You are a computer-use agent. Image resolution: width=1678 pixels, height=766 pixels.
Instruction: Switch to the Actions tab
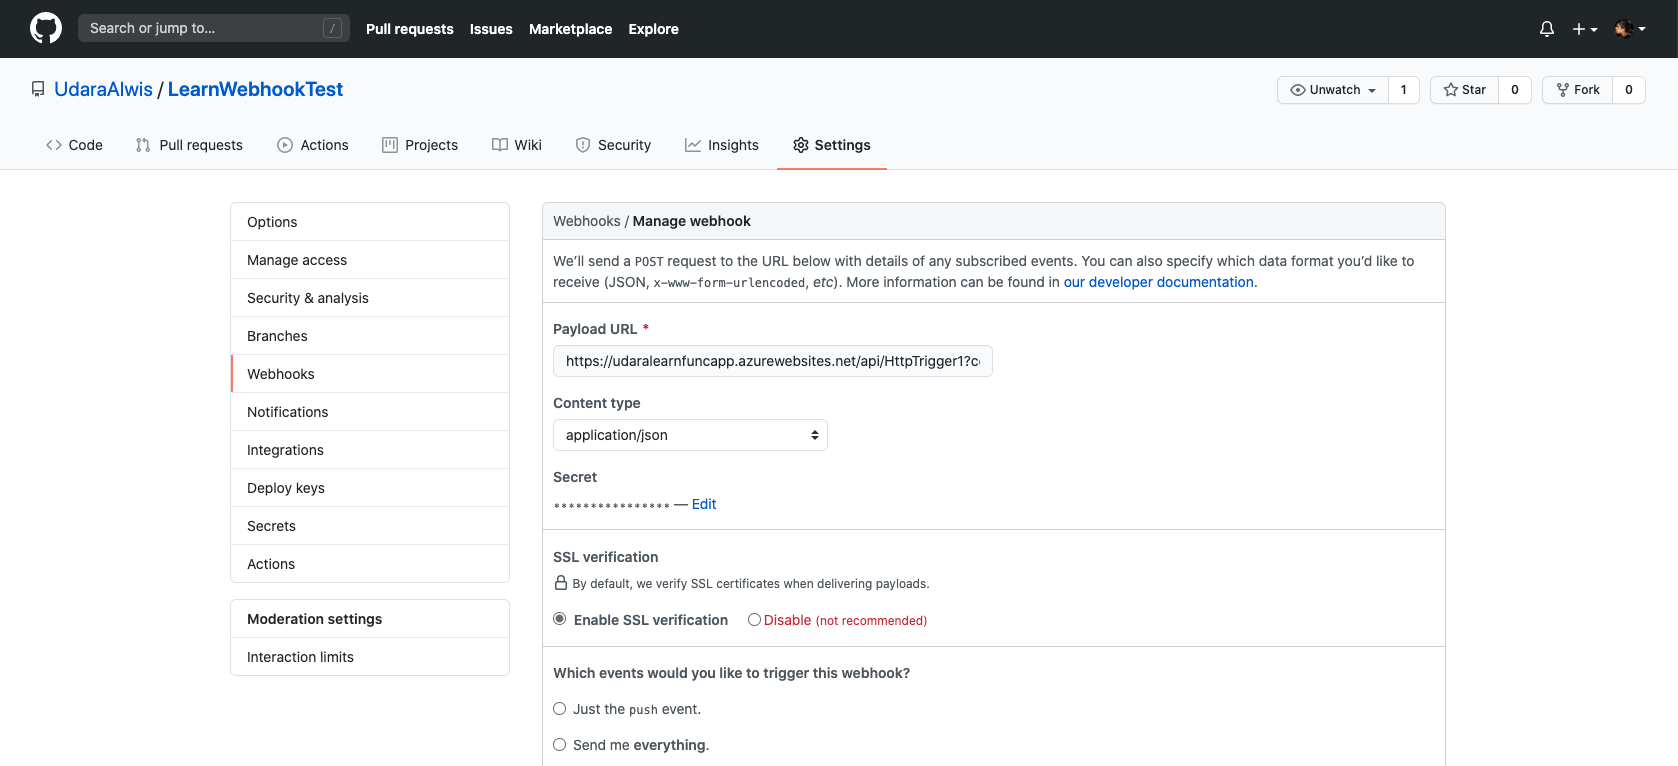313,145
